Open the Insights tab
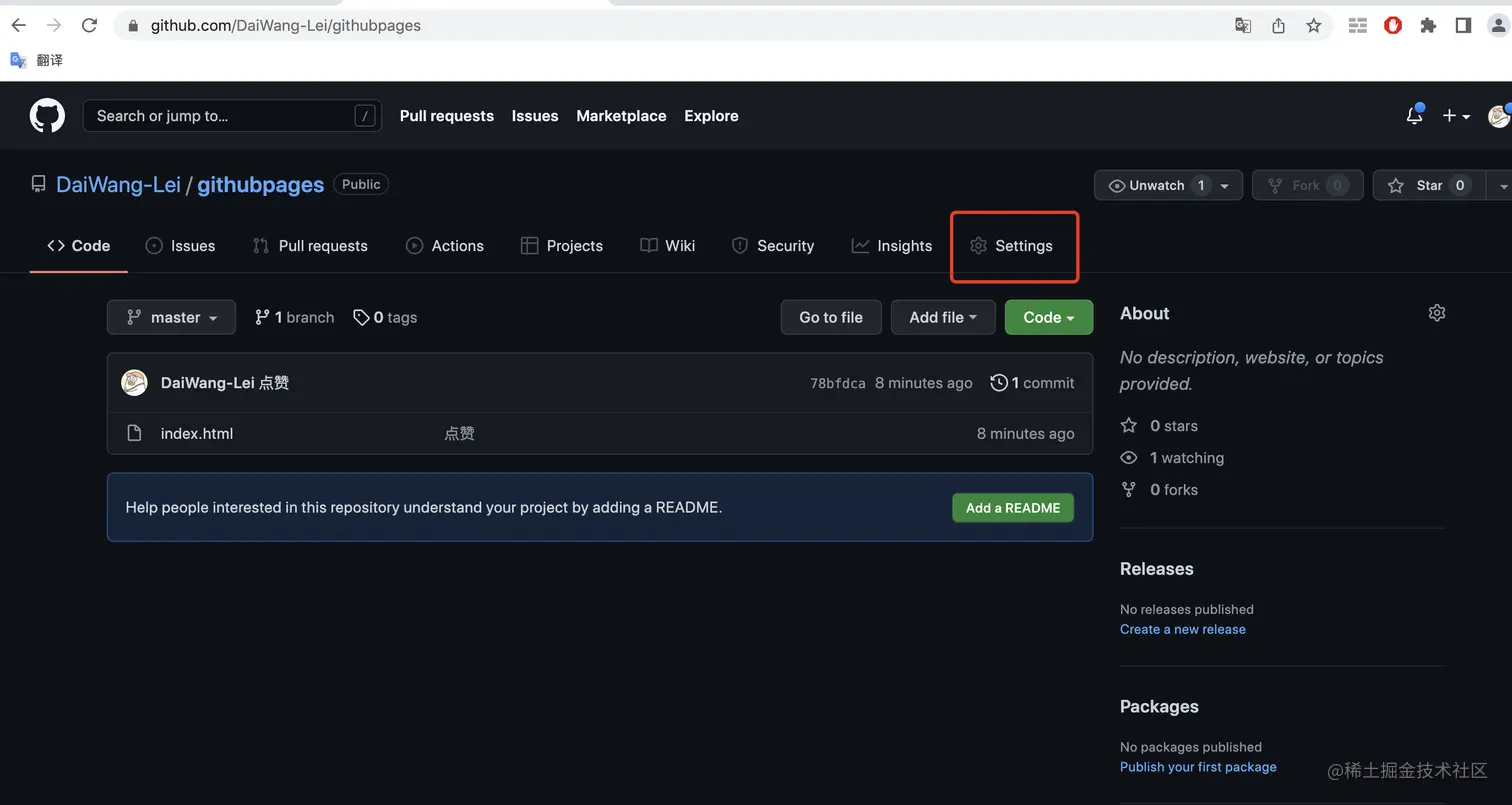Screen dimensions: 1512x805 [x=892, y=246]
